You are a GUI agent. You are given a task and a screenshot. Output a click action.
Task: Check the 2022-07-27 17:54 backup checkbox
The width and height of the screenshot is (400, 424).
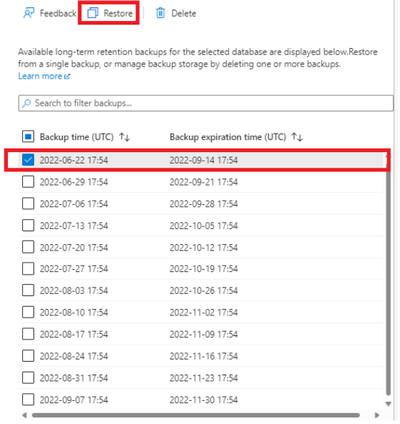(28, 269)
